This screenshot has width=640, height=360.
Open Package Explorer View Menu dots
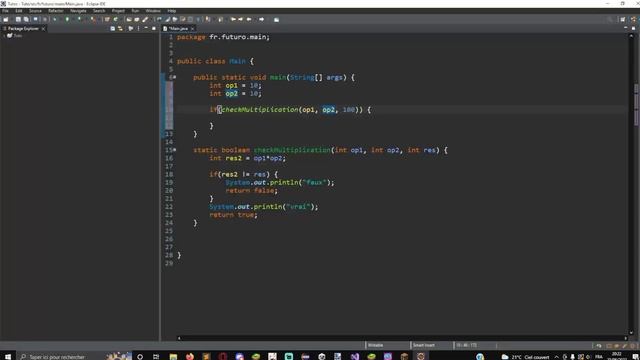138,29
